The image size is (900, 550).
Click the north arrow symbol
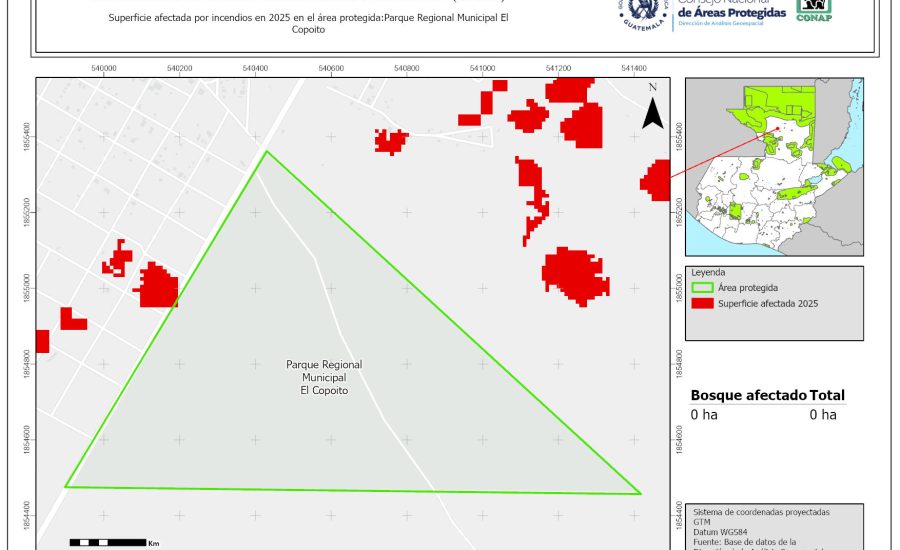tap(652, 108)
